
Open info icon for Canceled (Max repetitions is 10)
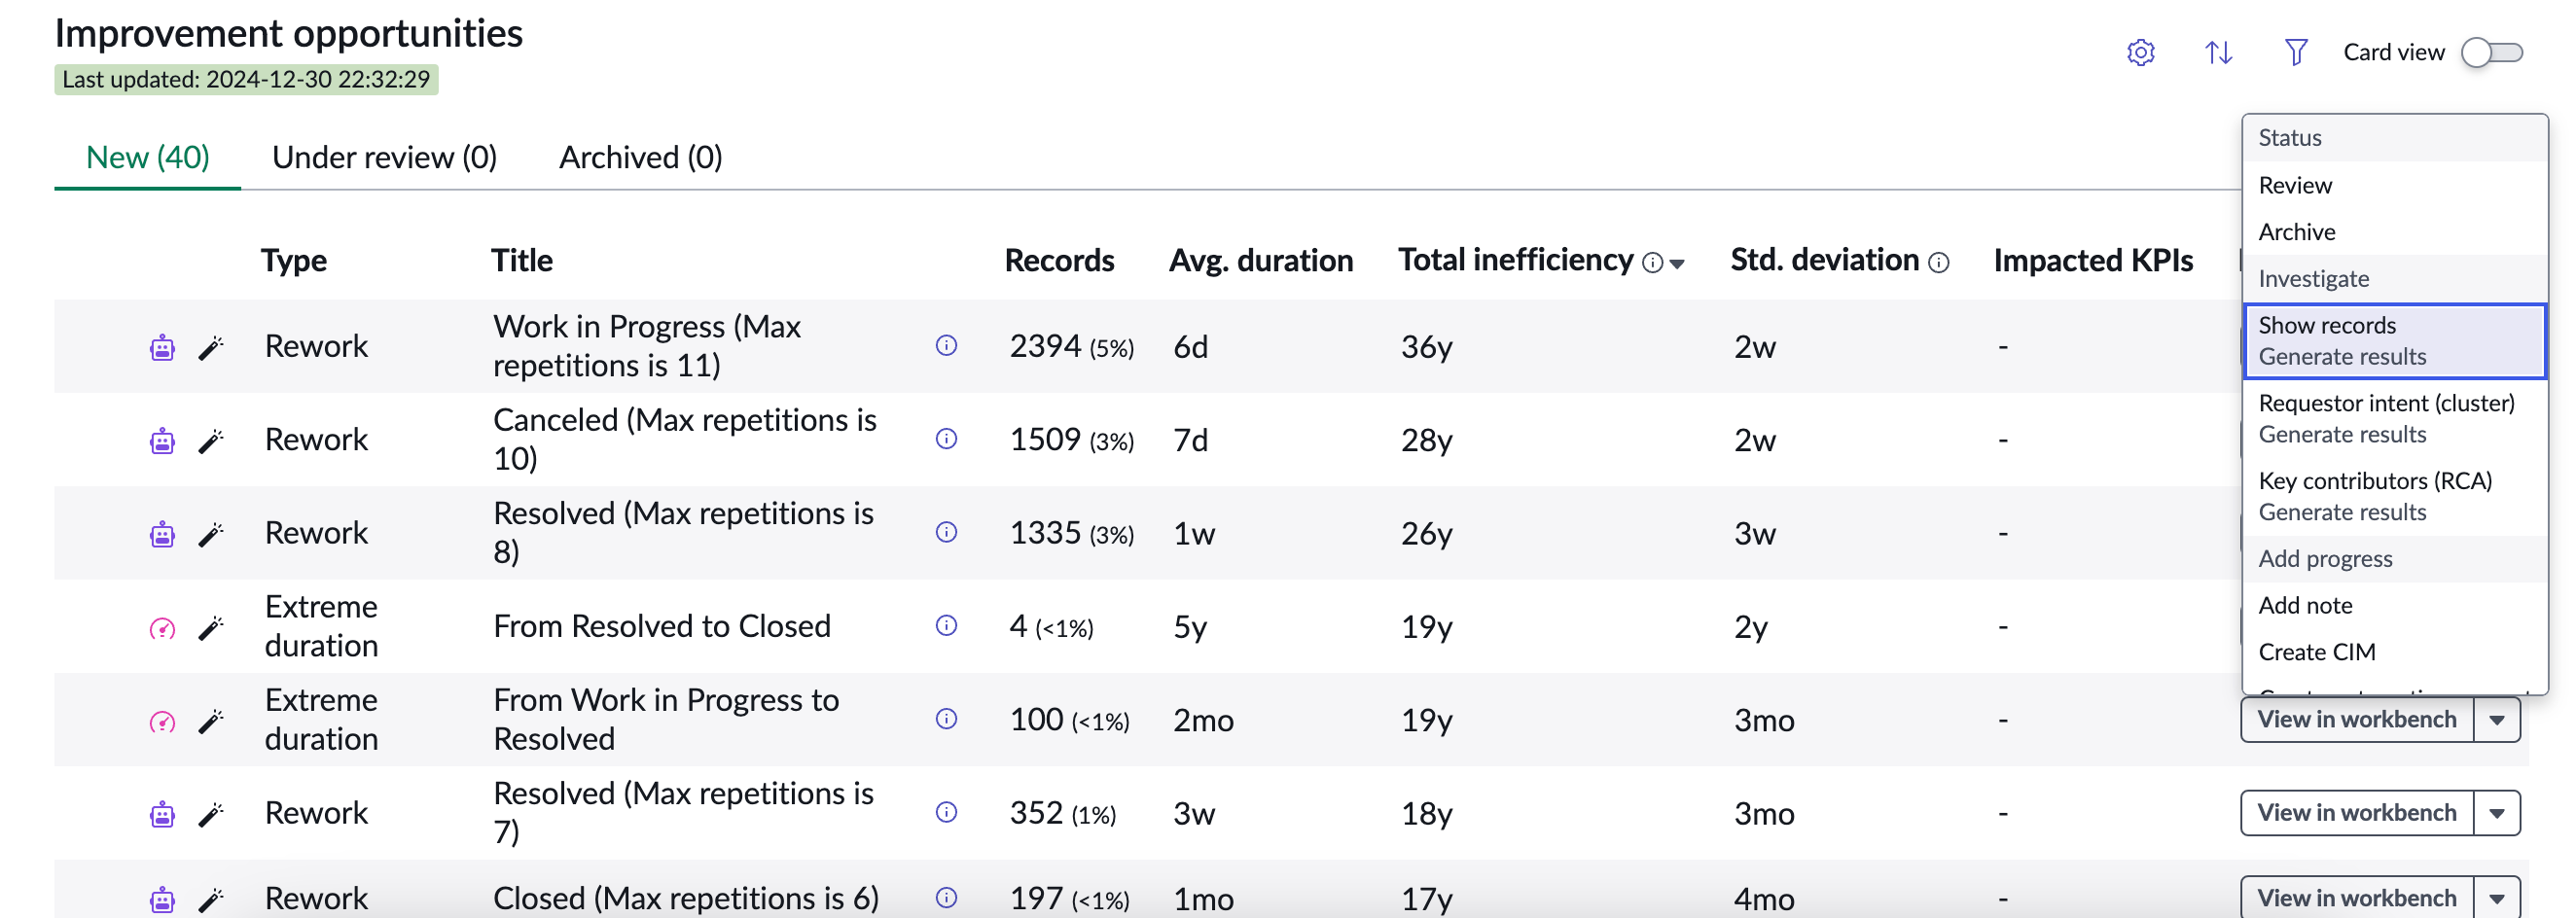(946, 438)
